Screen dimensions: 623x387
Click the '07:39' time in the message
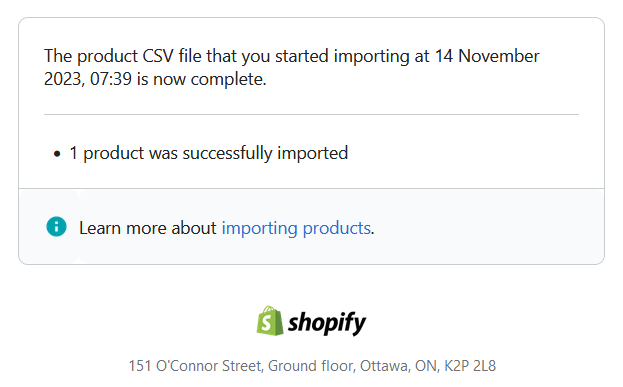click(x=111, y=79)
